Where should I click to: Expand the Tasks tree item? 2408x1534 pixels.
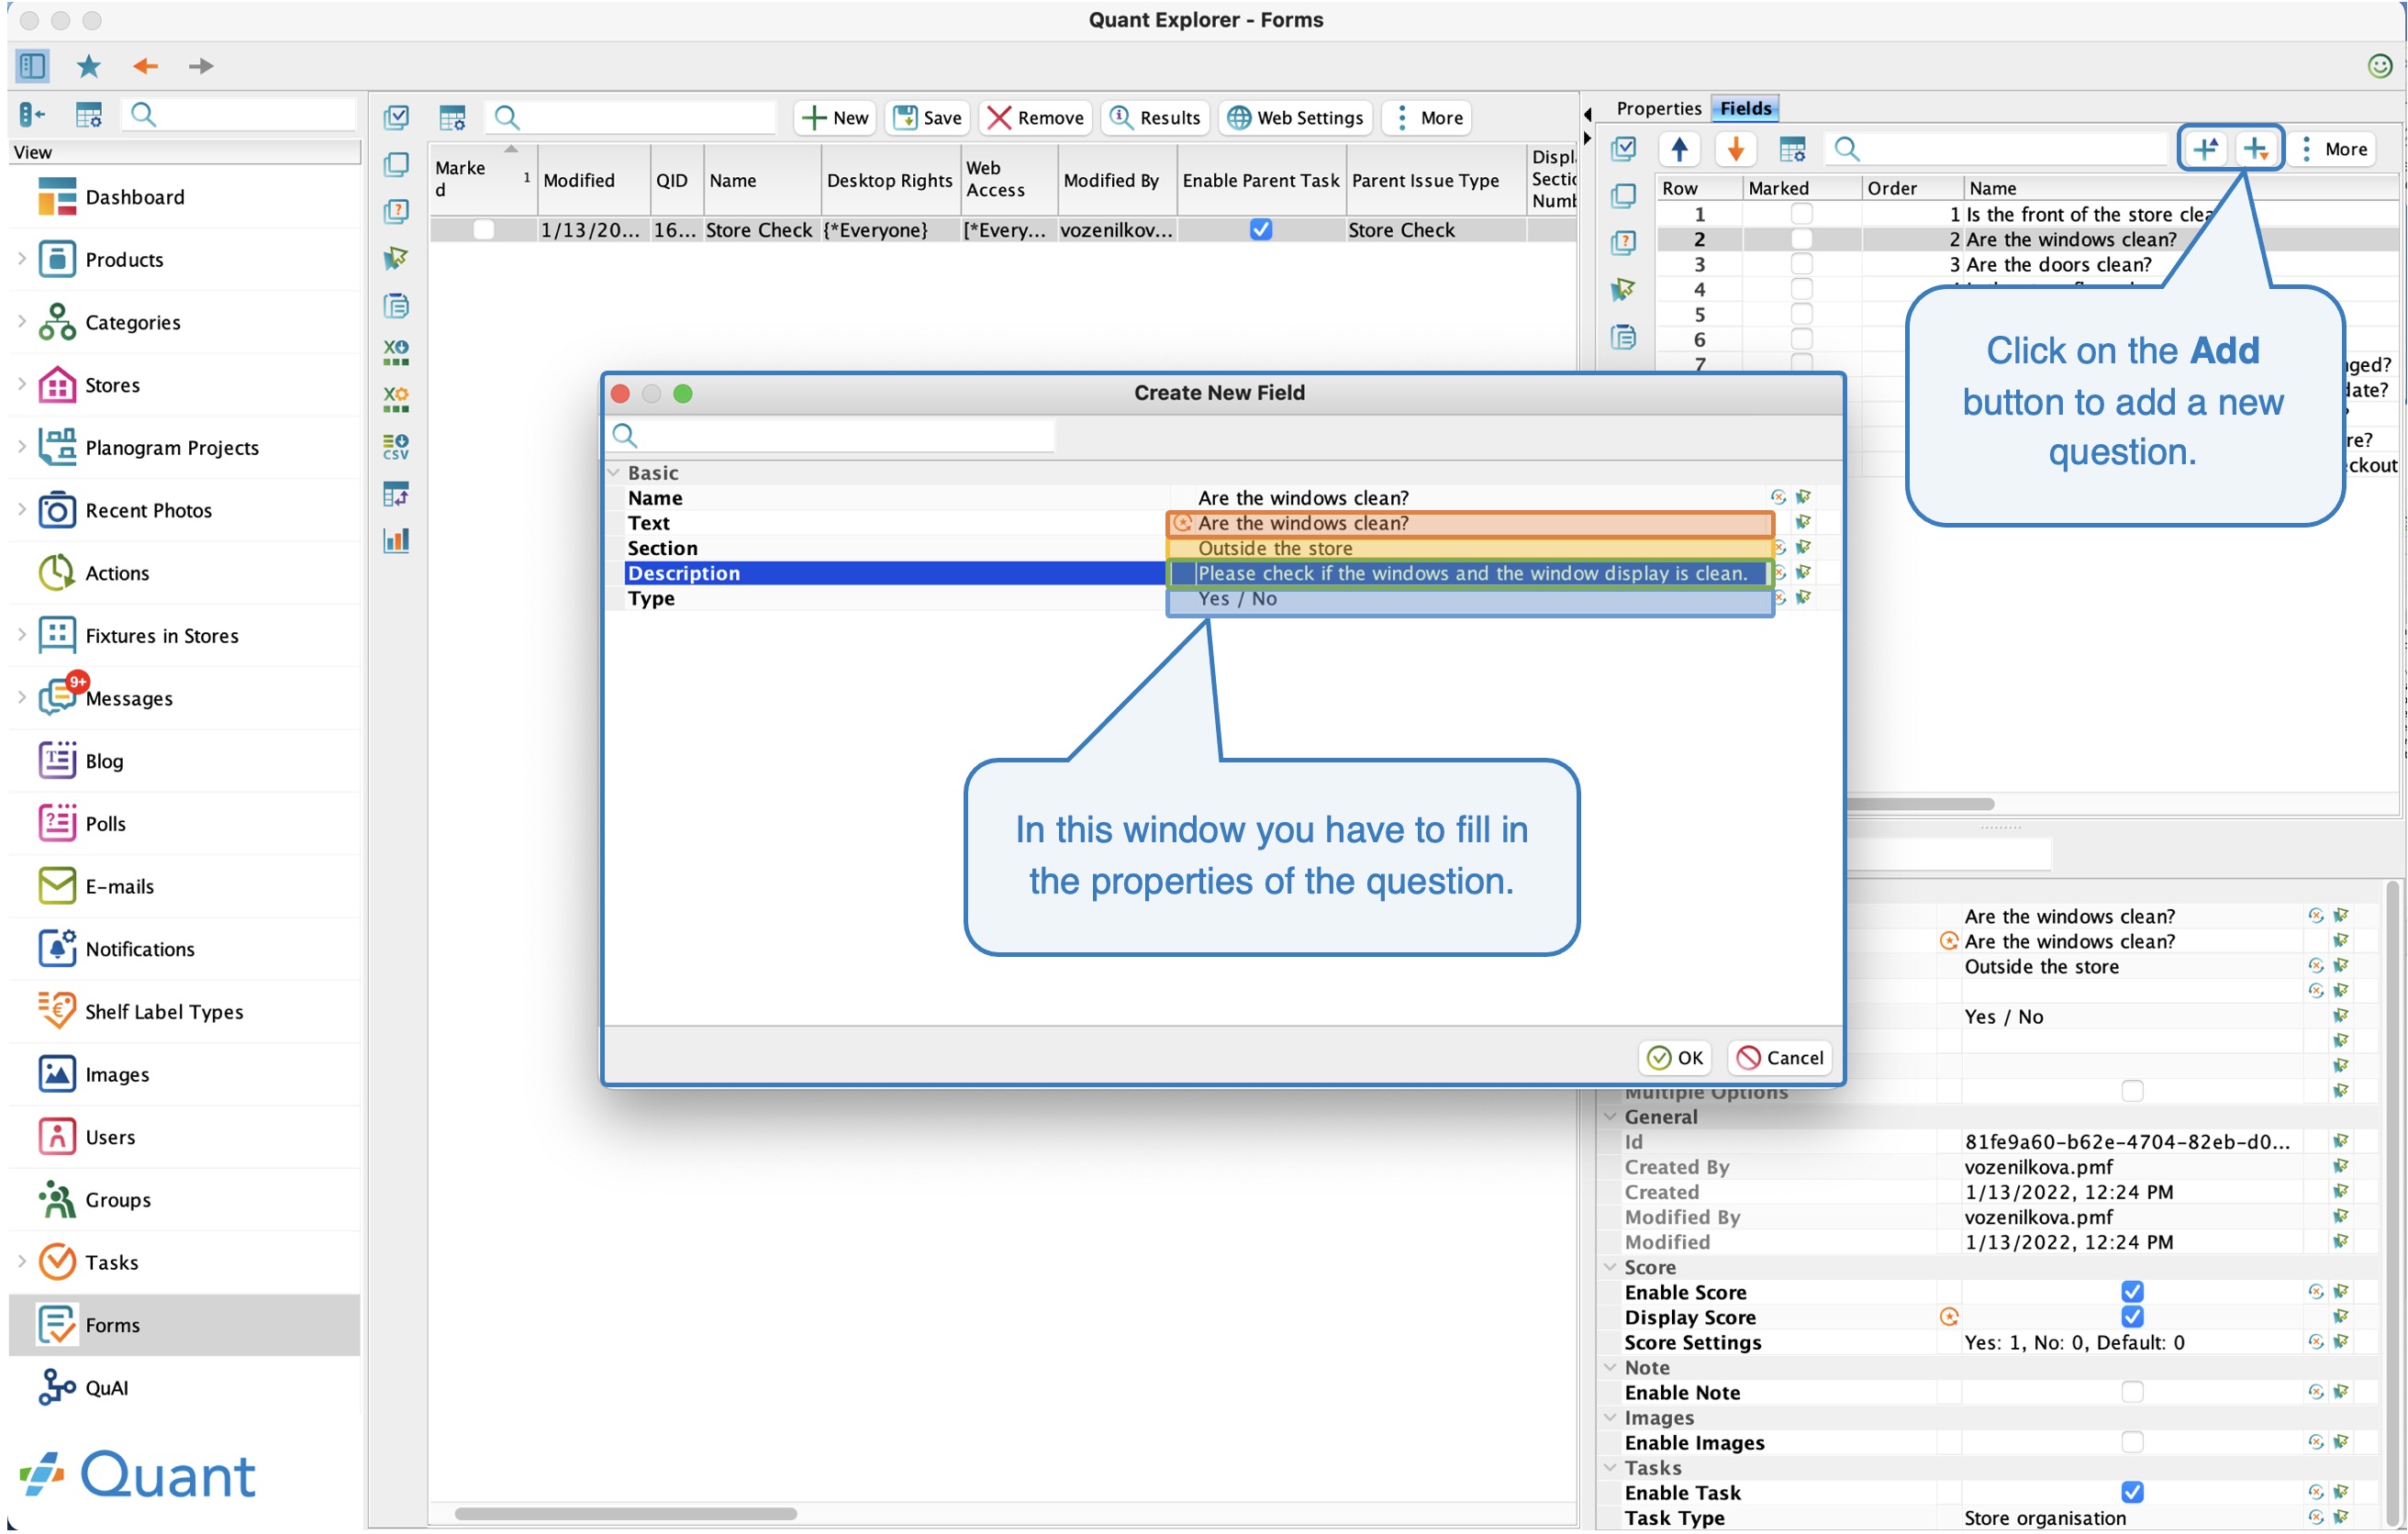click(22, 1262)
